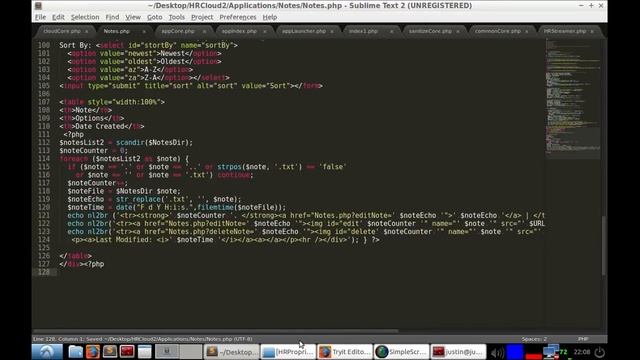The image size is (640, 360).
Task: Switch to the sanitizeCore.php tab
Action: pyautogui.click(x=430, y=31)
